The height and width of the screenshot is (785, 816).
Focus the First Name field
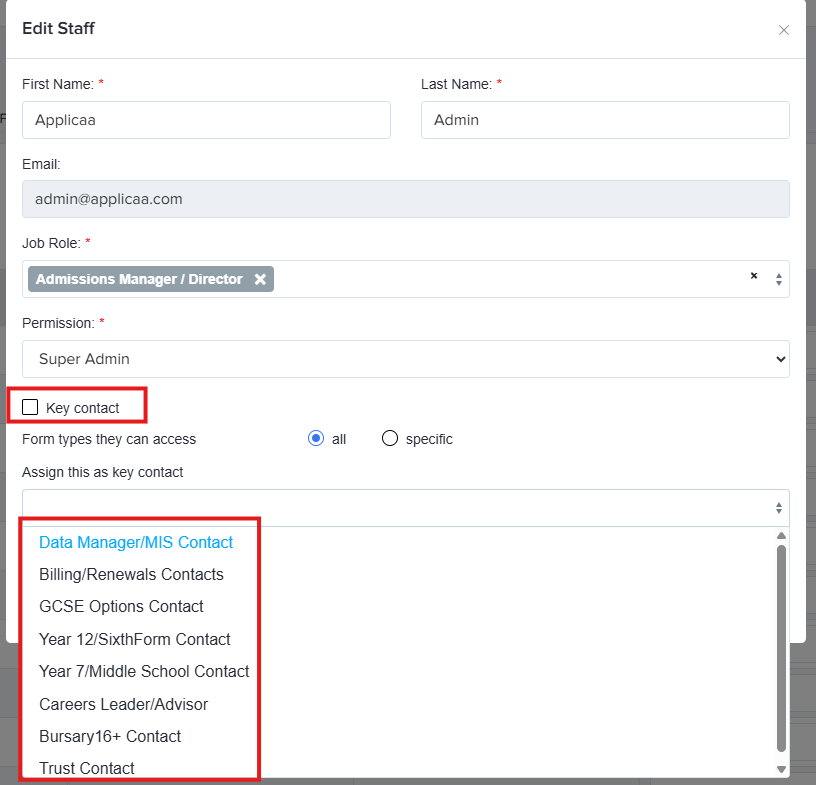pyautogui.click(x=206, y=120)
